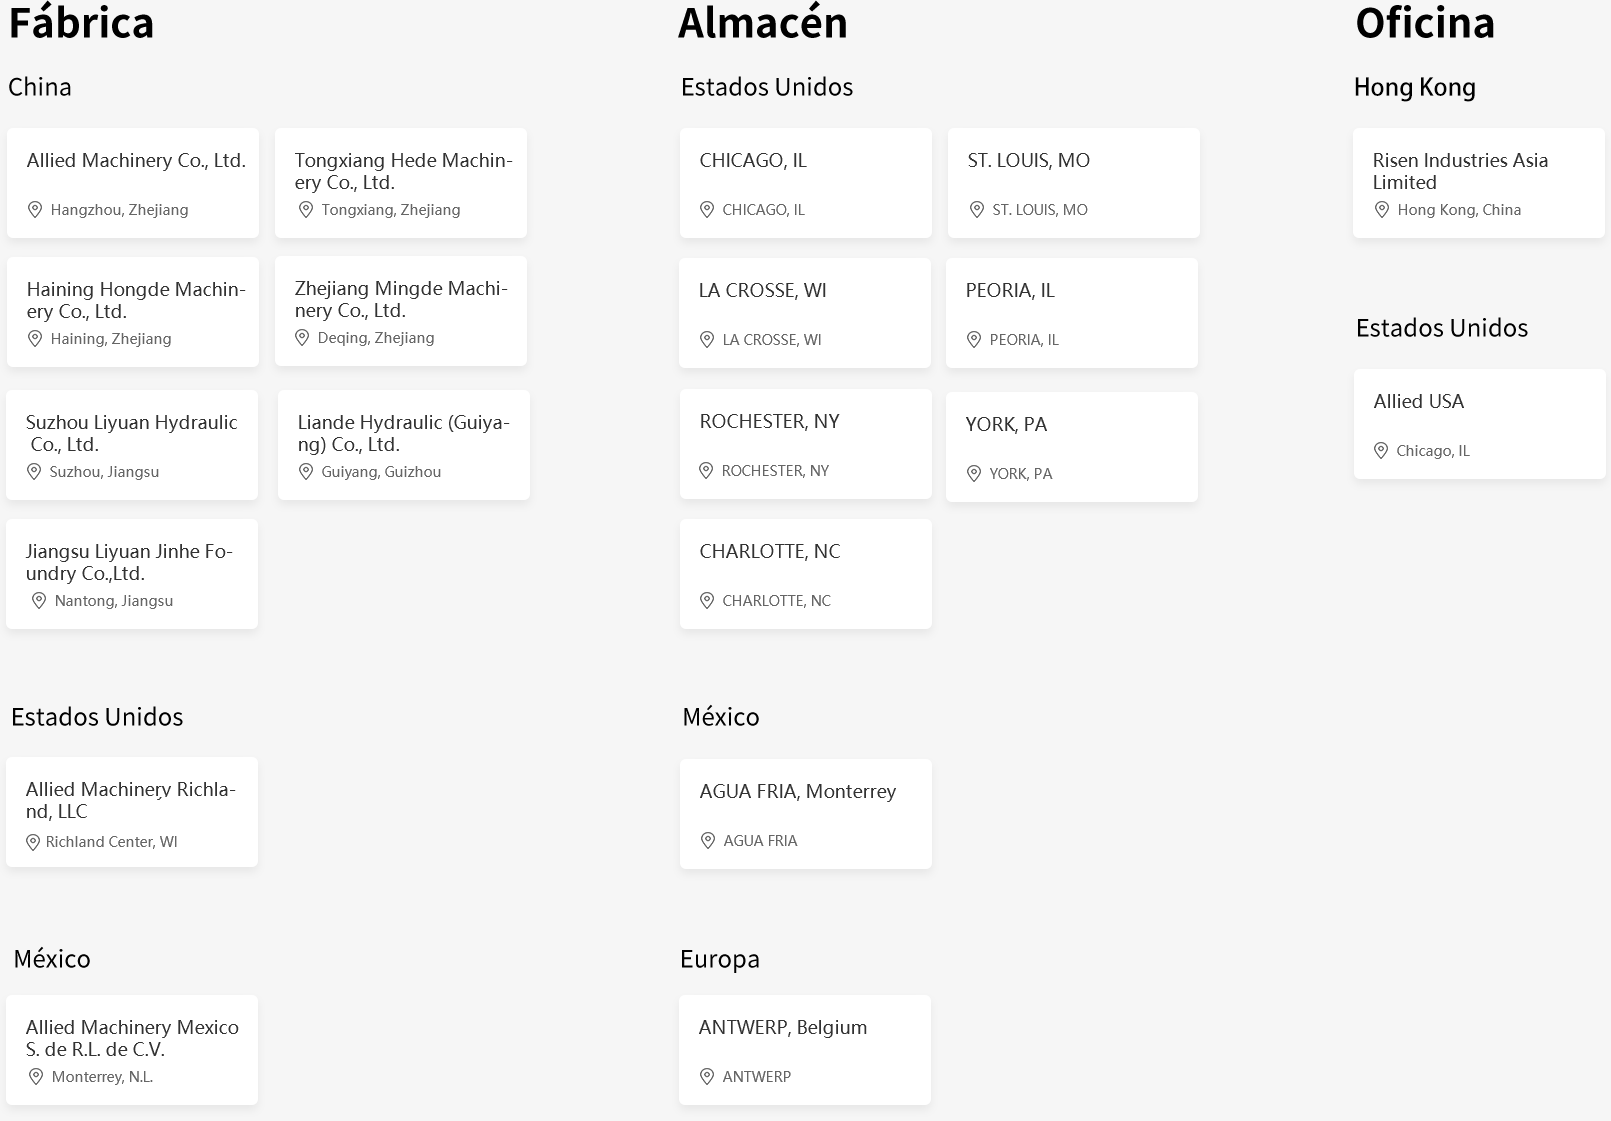Screen dimensions: 1611x1121
Task: Open the CHARLOTTE, NC warehouse card
Action: click(x=806, y=574)
